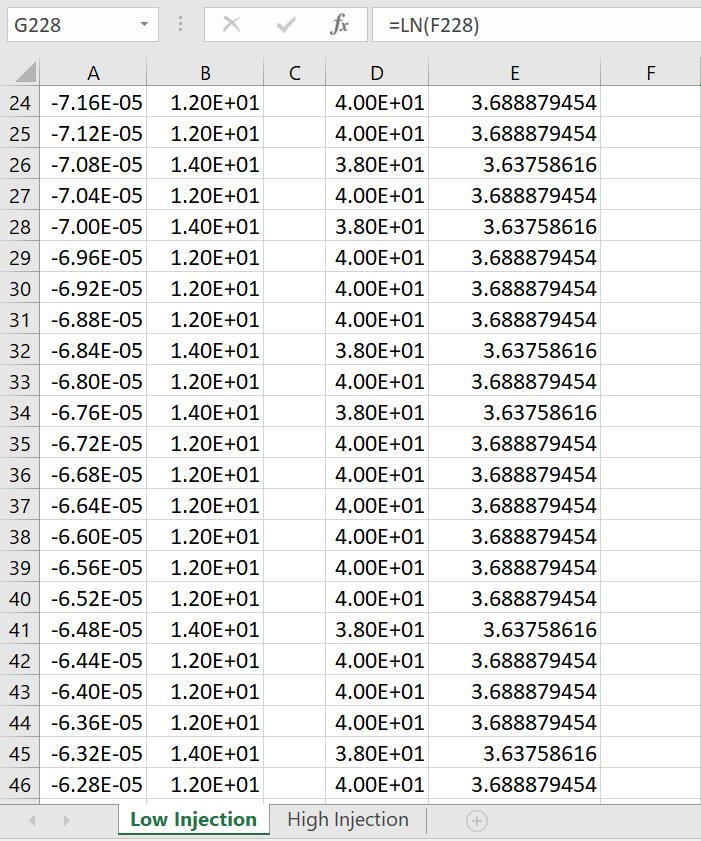Click cell A33 with -6.80E-05
The height and width of the screenshot is (841, 701).
coord(93,381)
